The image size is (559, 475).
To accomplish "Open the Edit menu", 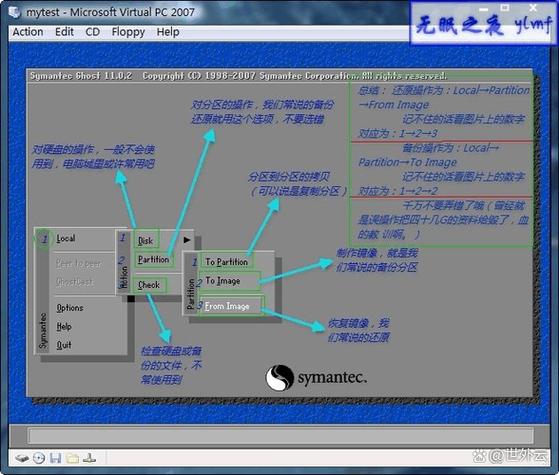I will tap(64, 32).
